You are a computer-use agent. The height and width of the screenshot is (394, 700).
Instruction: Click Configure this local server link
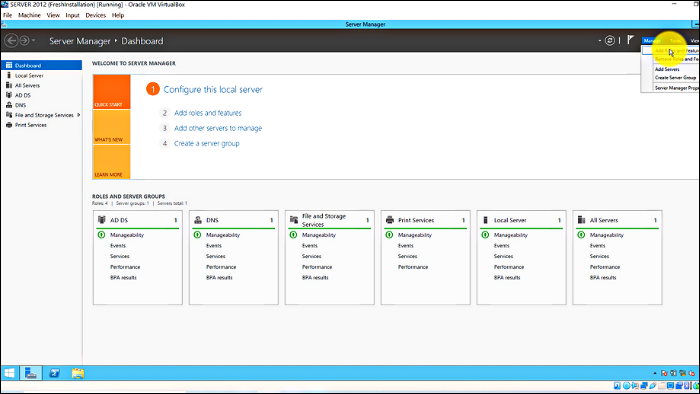pos(213,90)
